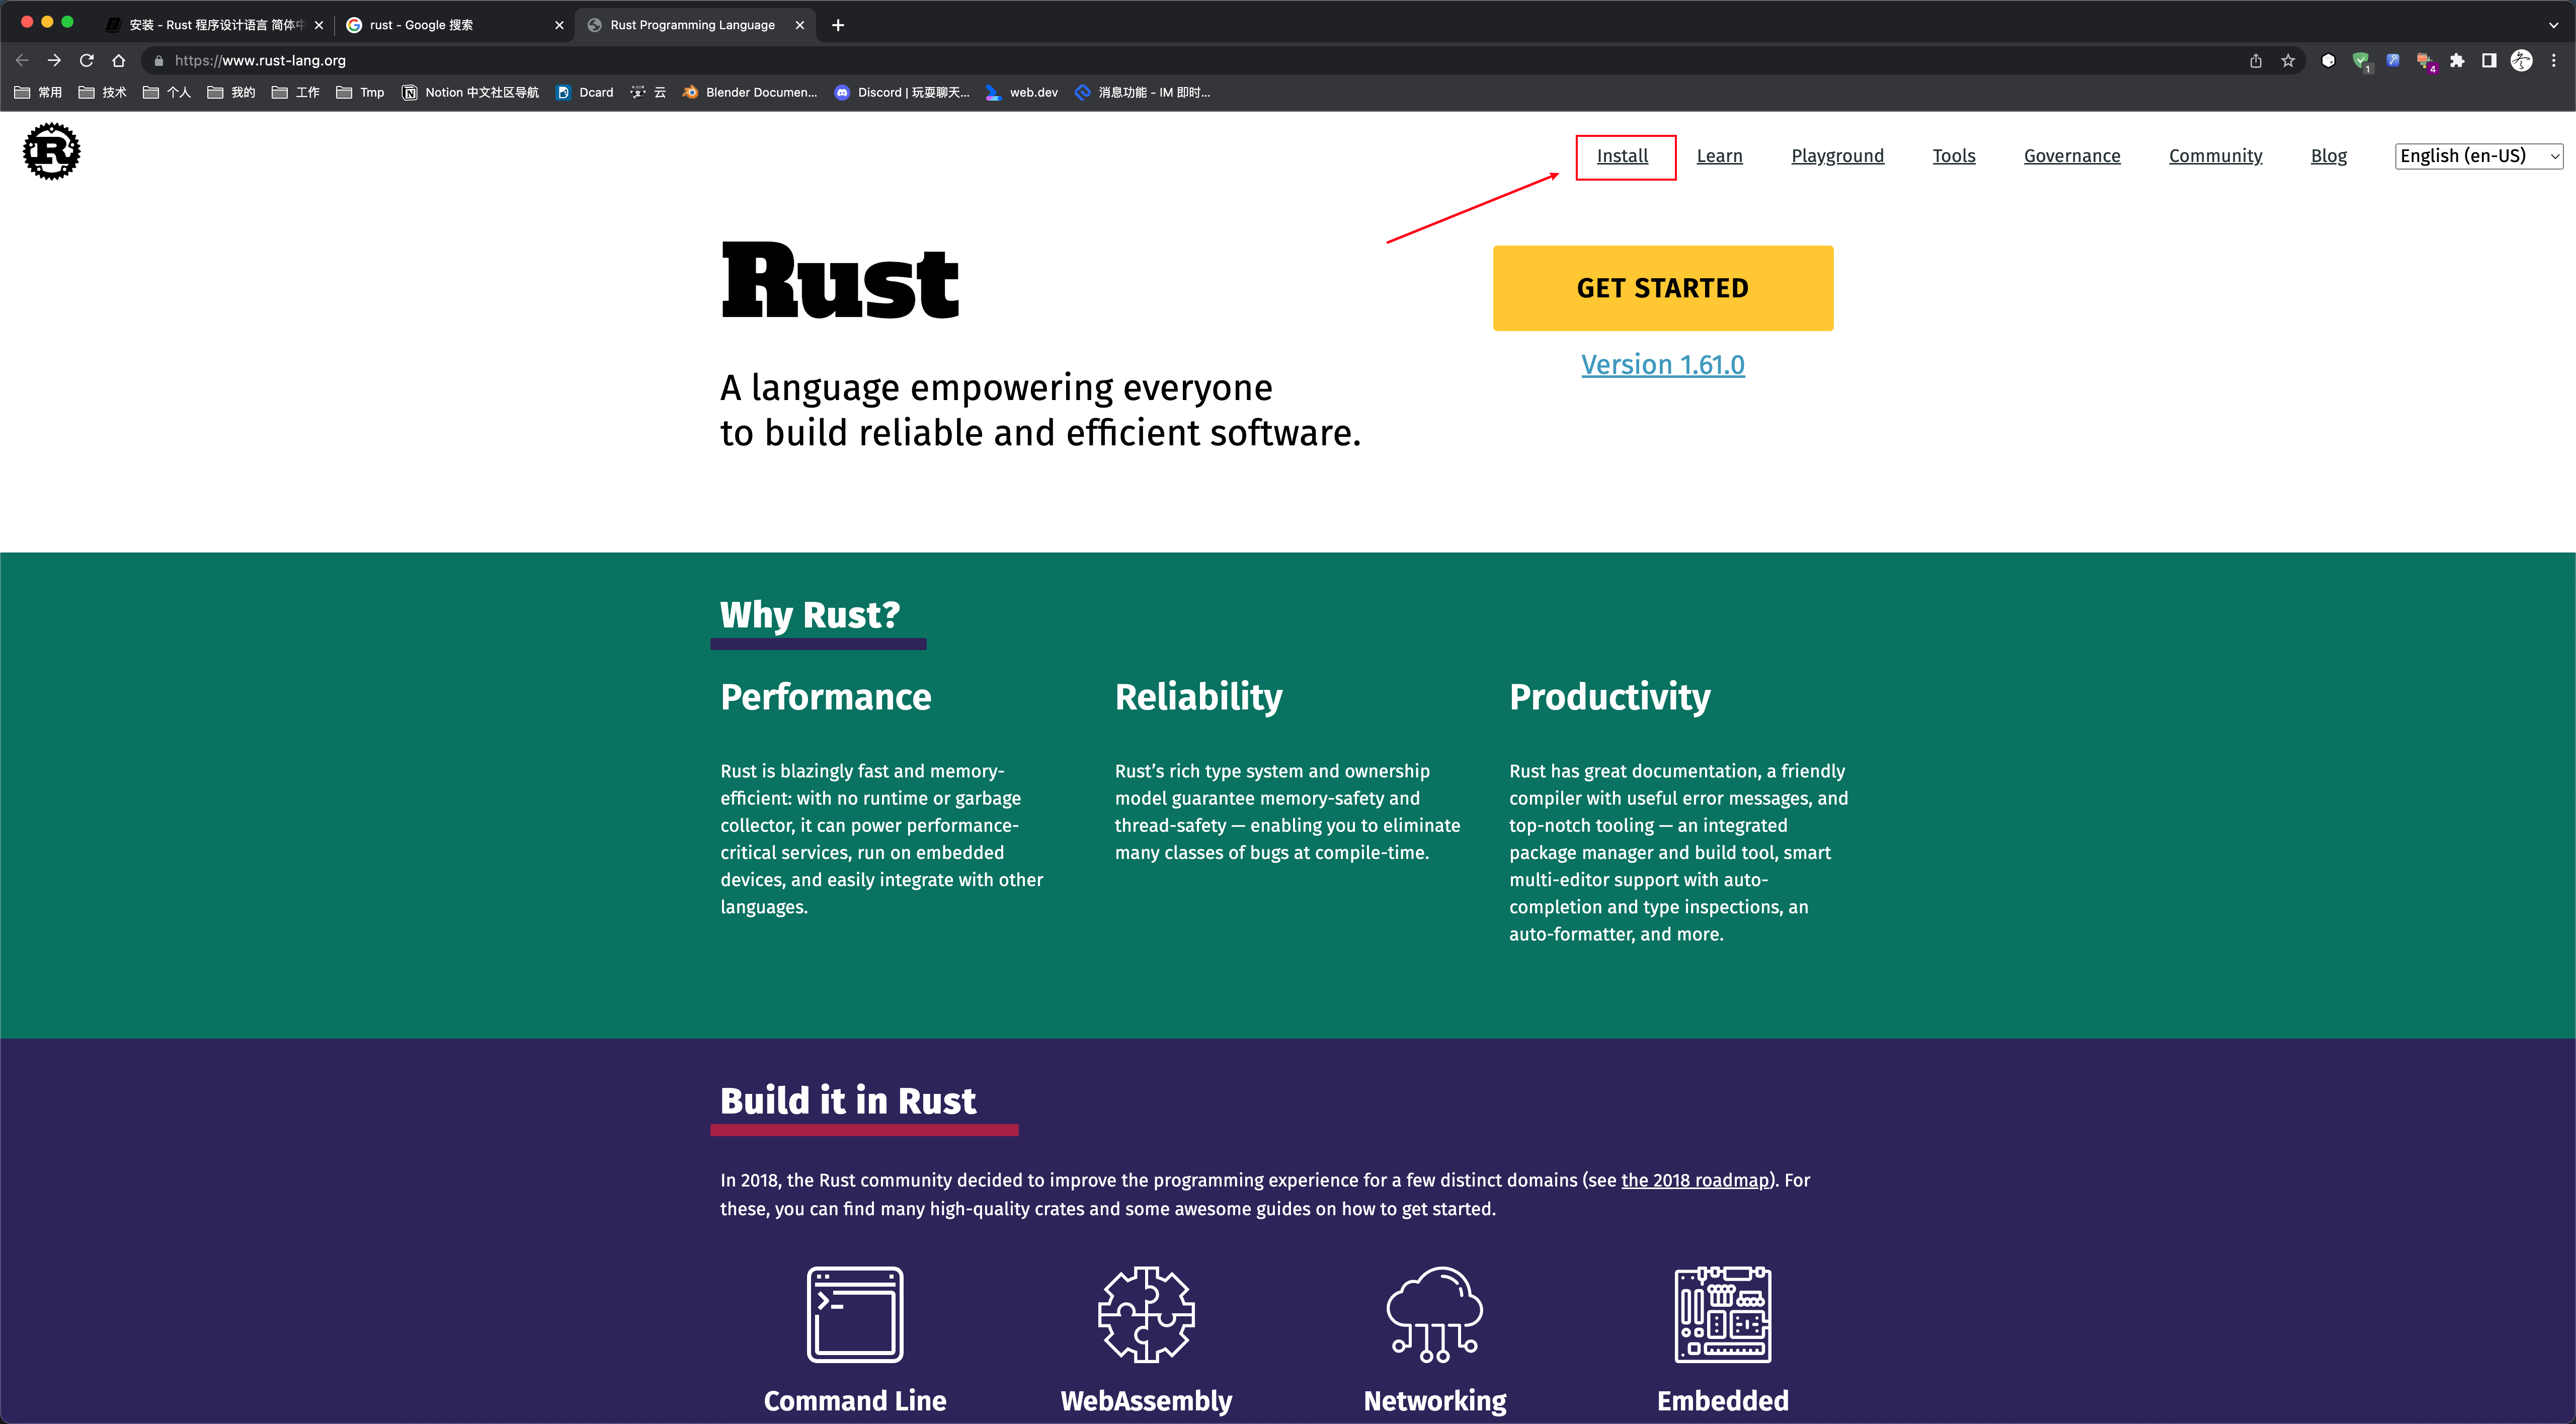Open the Playground nav menu item
The width and height of the screenshot is (2576, 1424).
[x=1837, y=156]
